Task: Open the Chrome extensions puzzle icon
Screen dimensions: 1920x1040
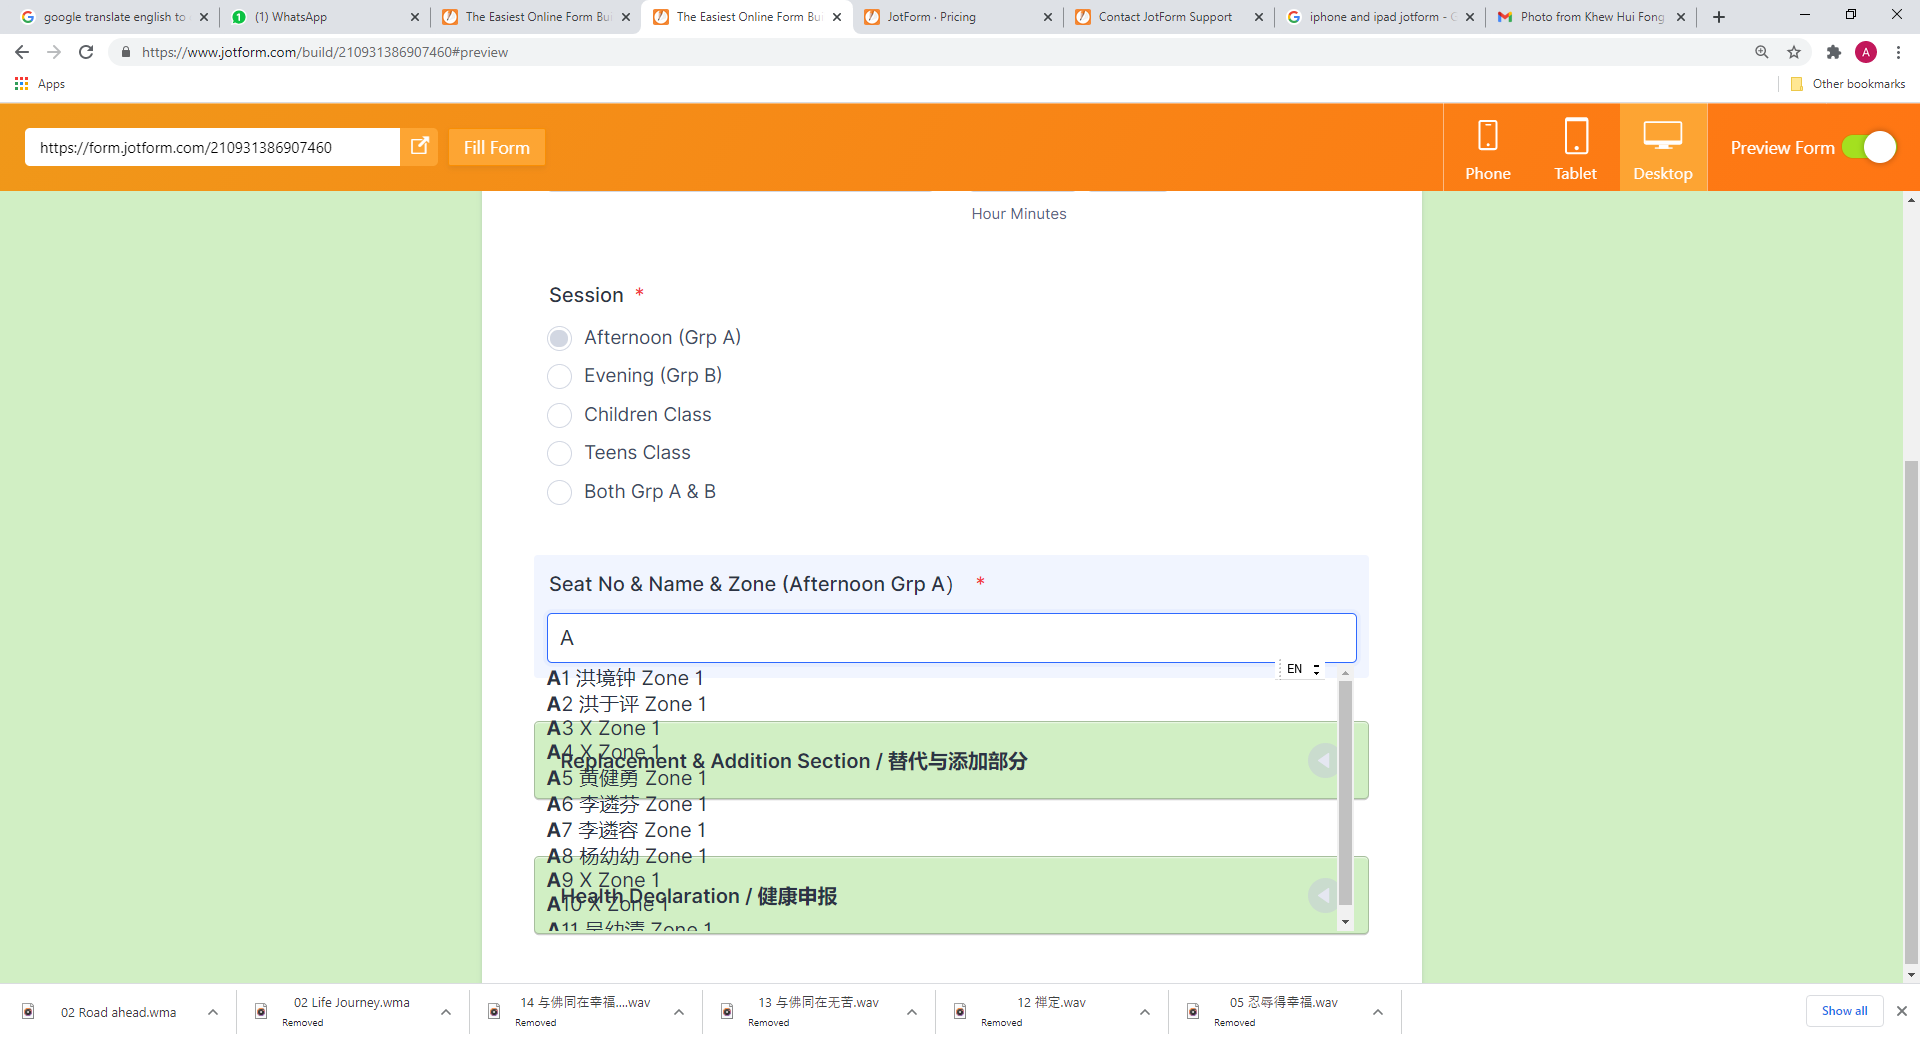Action: 1834,52
